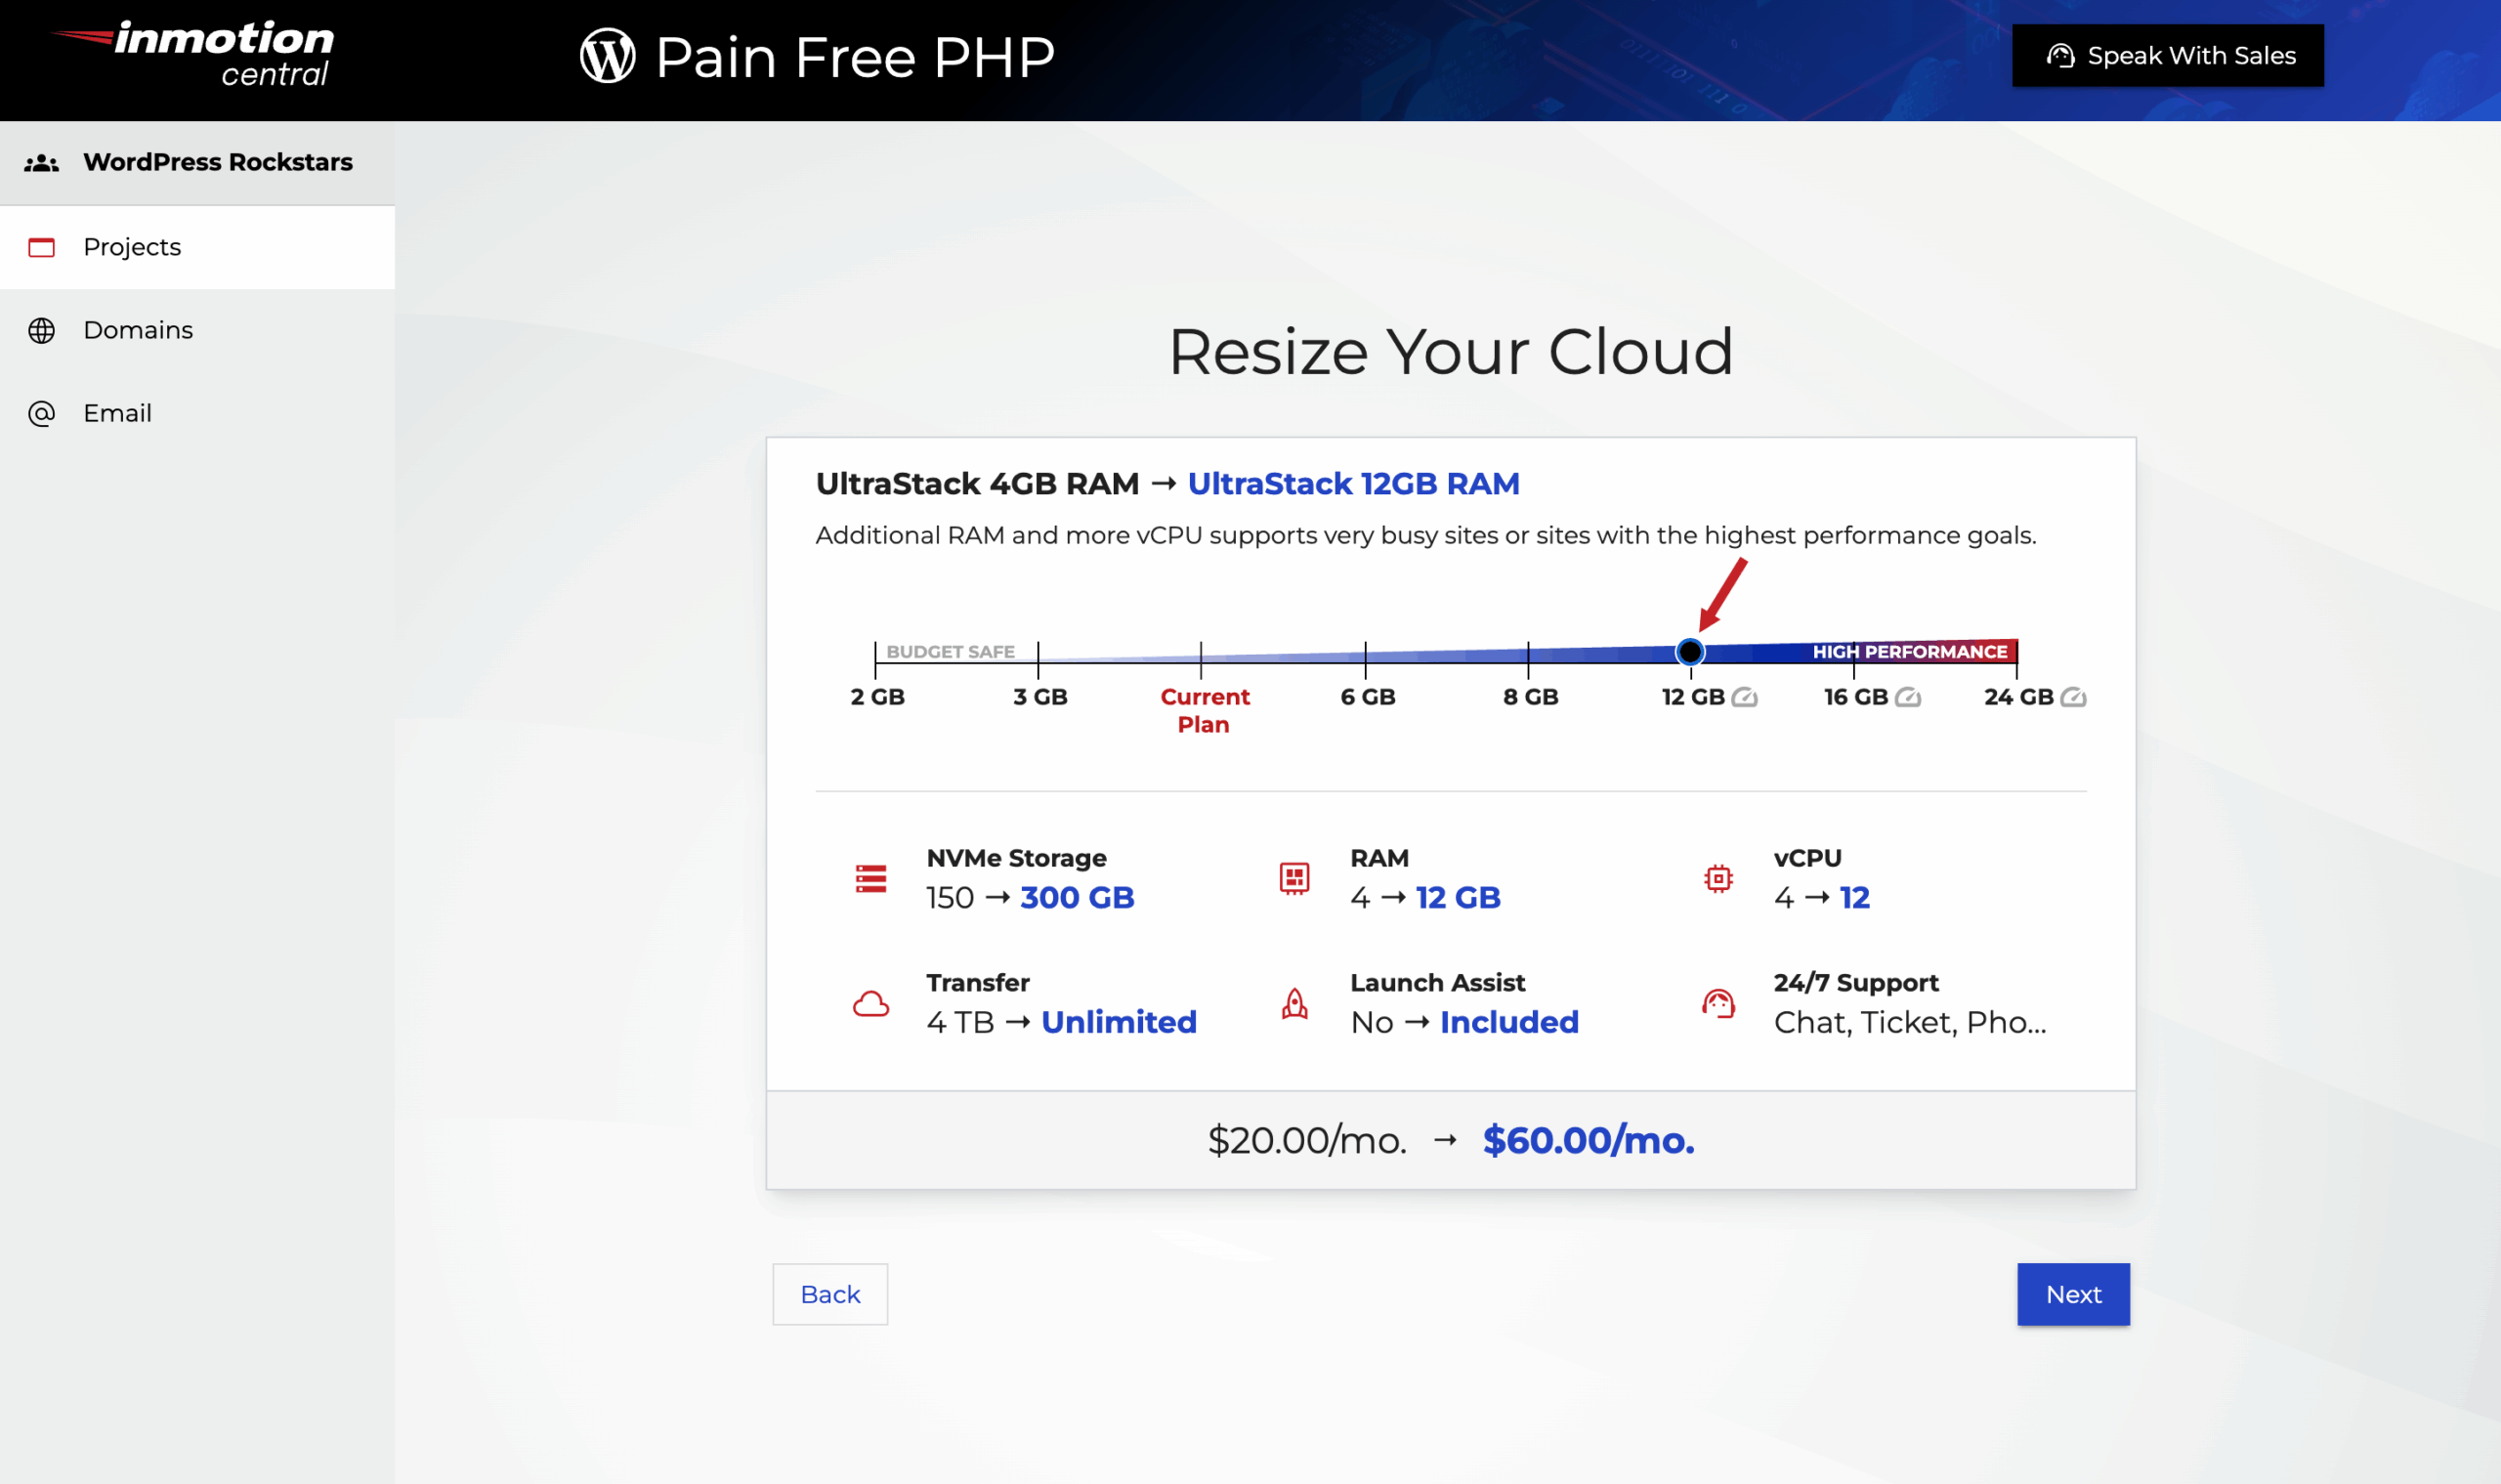
Task: Click the slider handle at 12 GB
Action: [x=1691, y=651]
